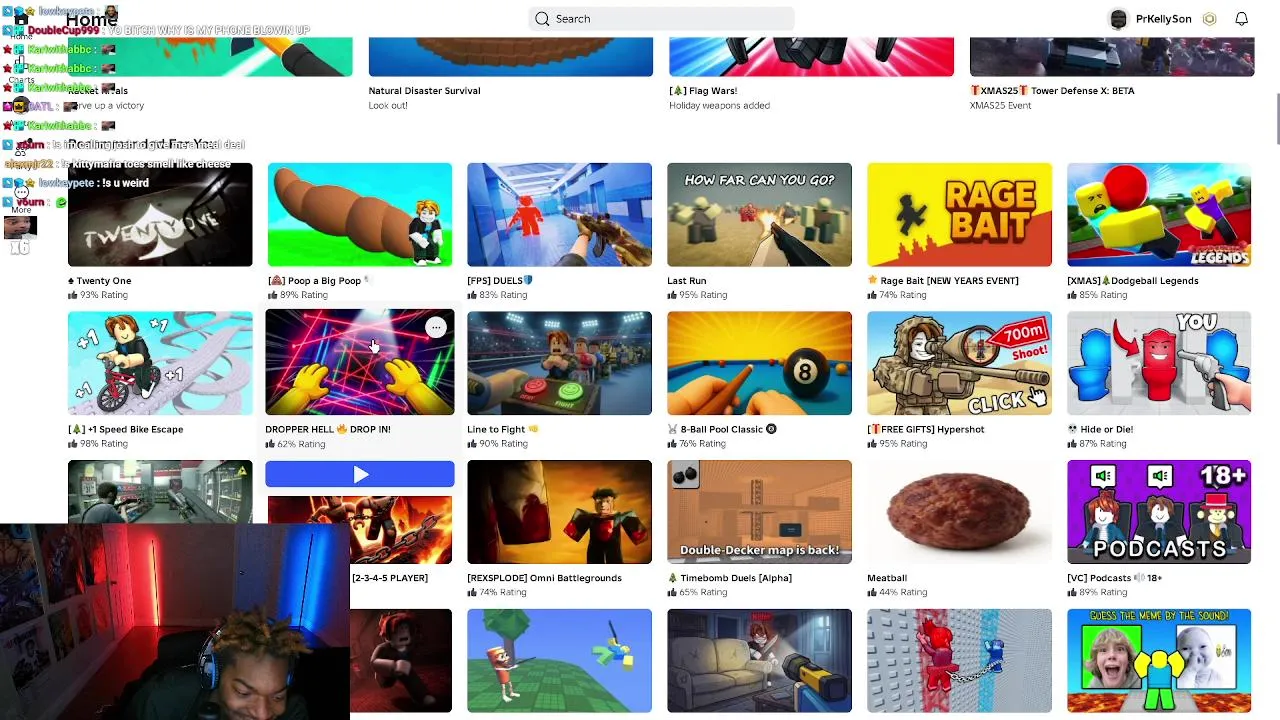Screen dimensions: 1280x720
Task: Open the Twenty One game thumbnail
Action: pos(160,215)
